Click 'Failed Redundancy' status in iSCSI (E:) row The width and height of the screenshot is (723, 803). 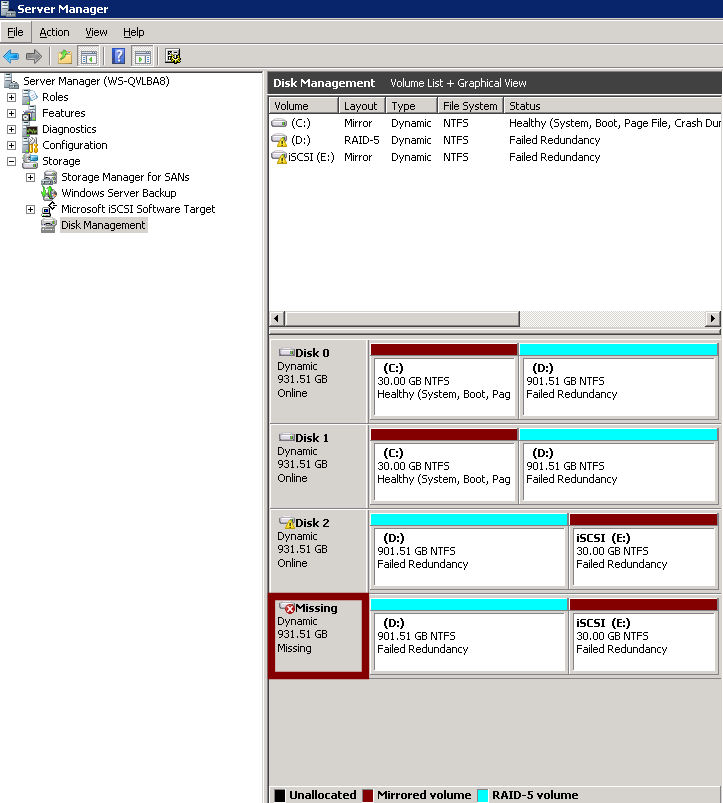pos(555,157)
